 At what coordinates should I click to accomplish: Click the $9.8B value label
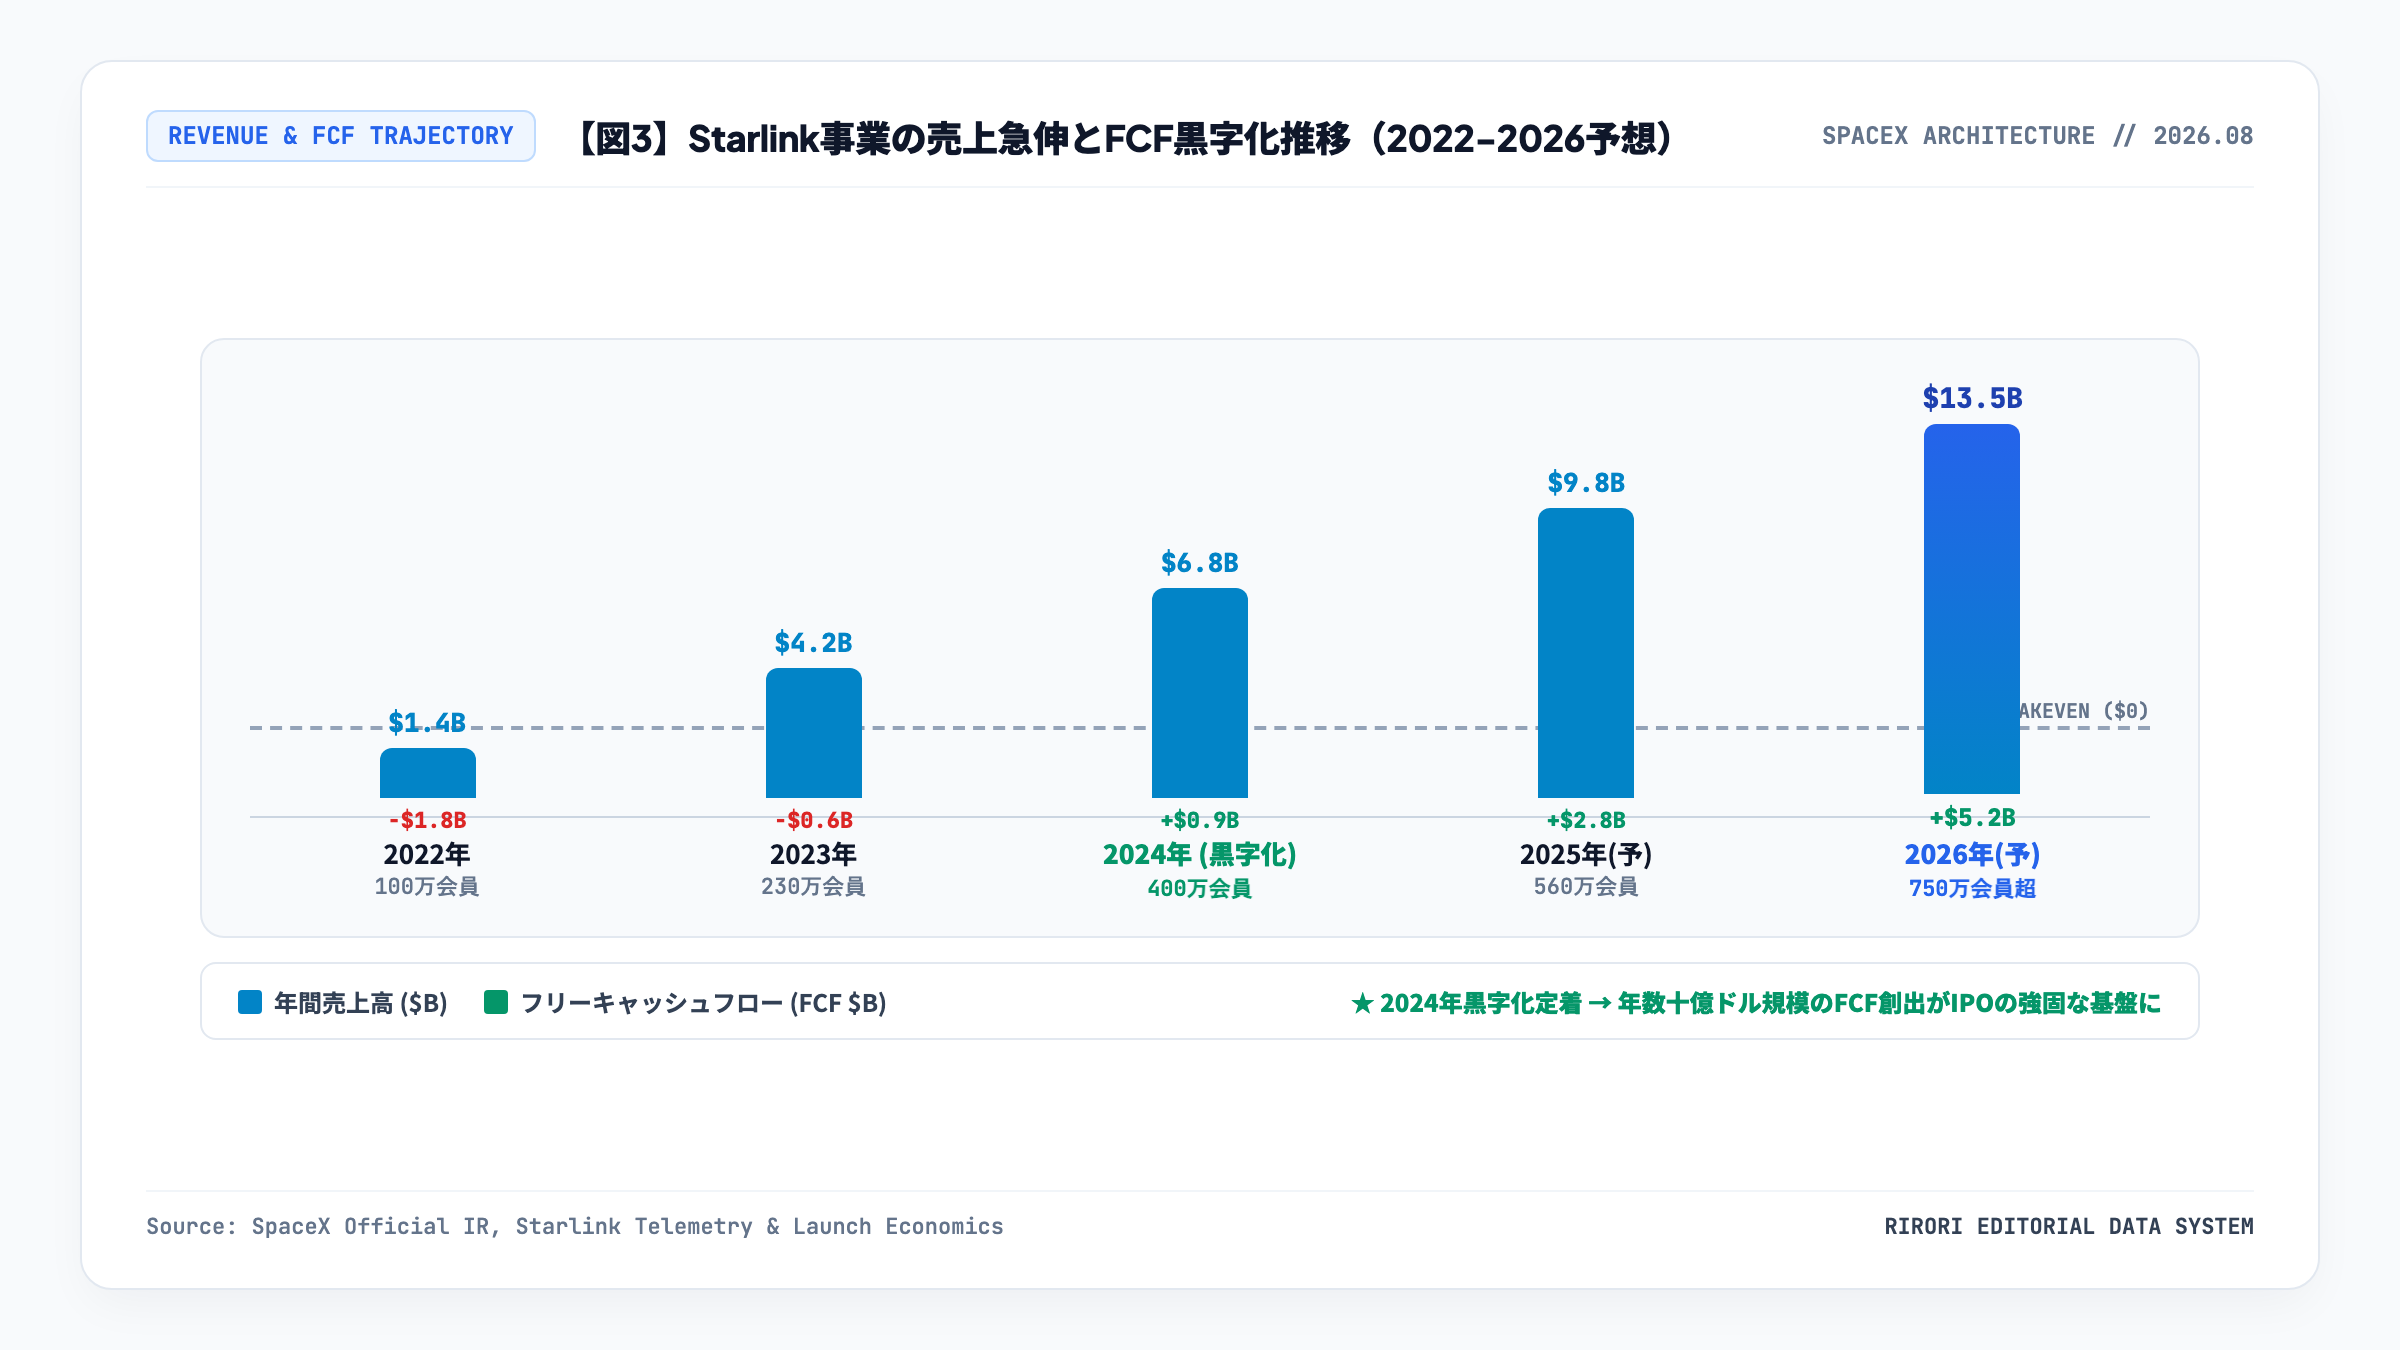tap(1586, 482)
